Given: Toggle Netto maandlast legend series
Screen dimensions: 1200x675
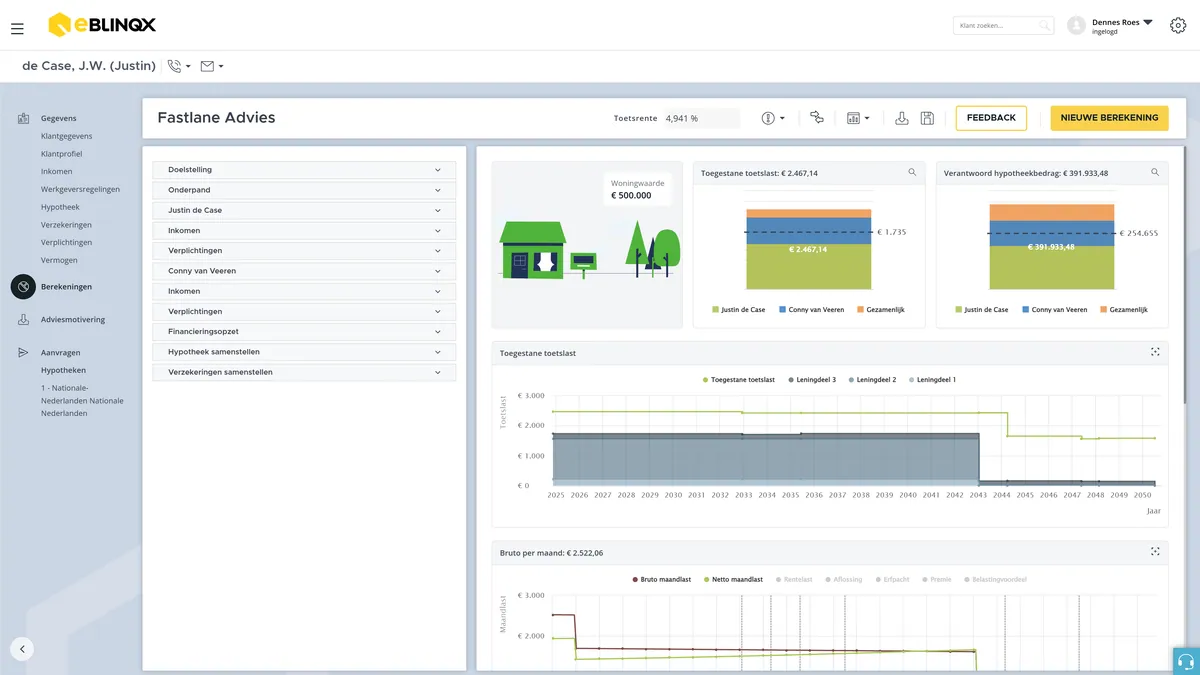Looking at the screenshot, I should 734,579.
